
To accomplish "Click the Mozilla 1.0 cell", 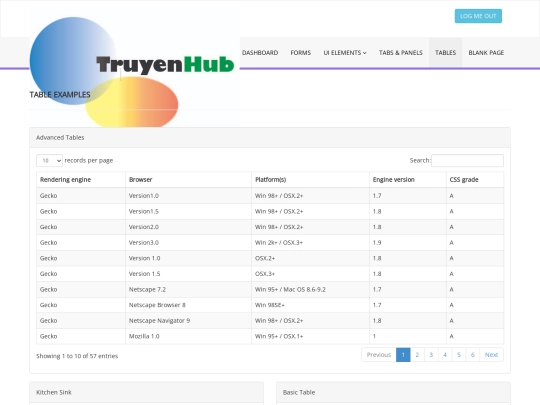I will point(188,336).
